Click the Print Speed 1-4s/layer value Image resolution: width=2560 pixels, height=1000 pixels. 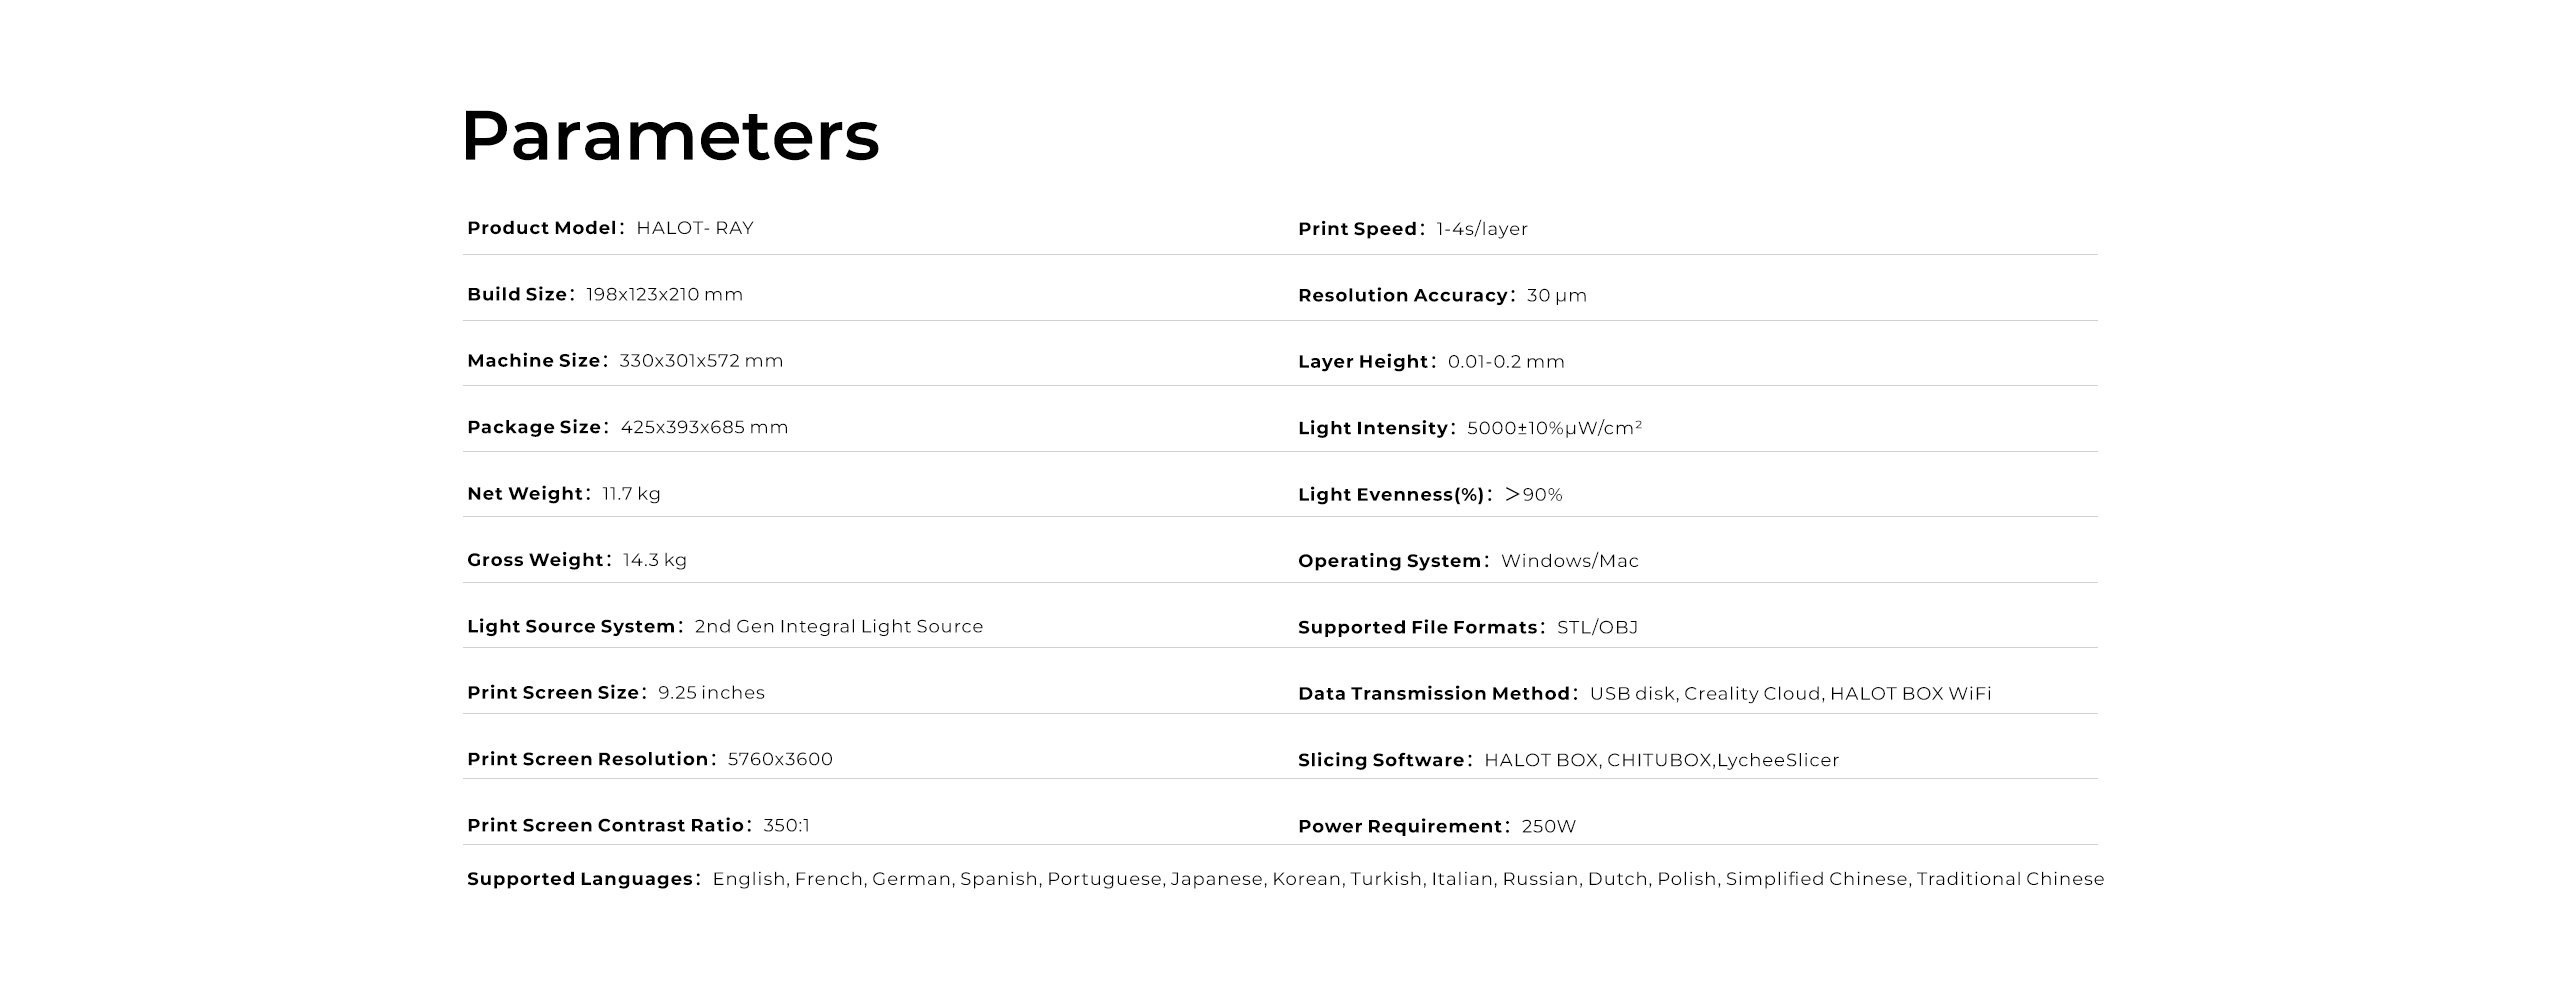pyautogui.click(x=1482, y=229)
